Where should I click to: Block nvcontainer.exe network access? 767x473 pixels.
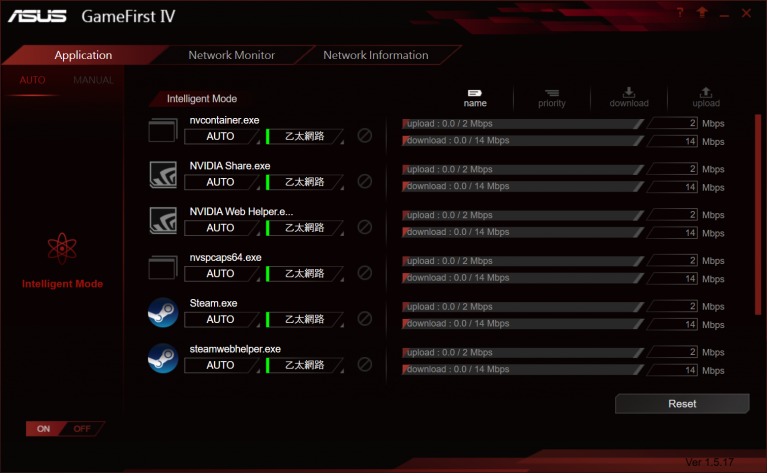tap(364, 135)
